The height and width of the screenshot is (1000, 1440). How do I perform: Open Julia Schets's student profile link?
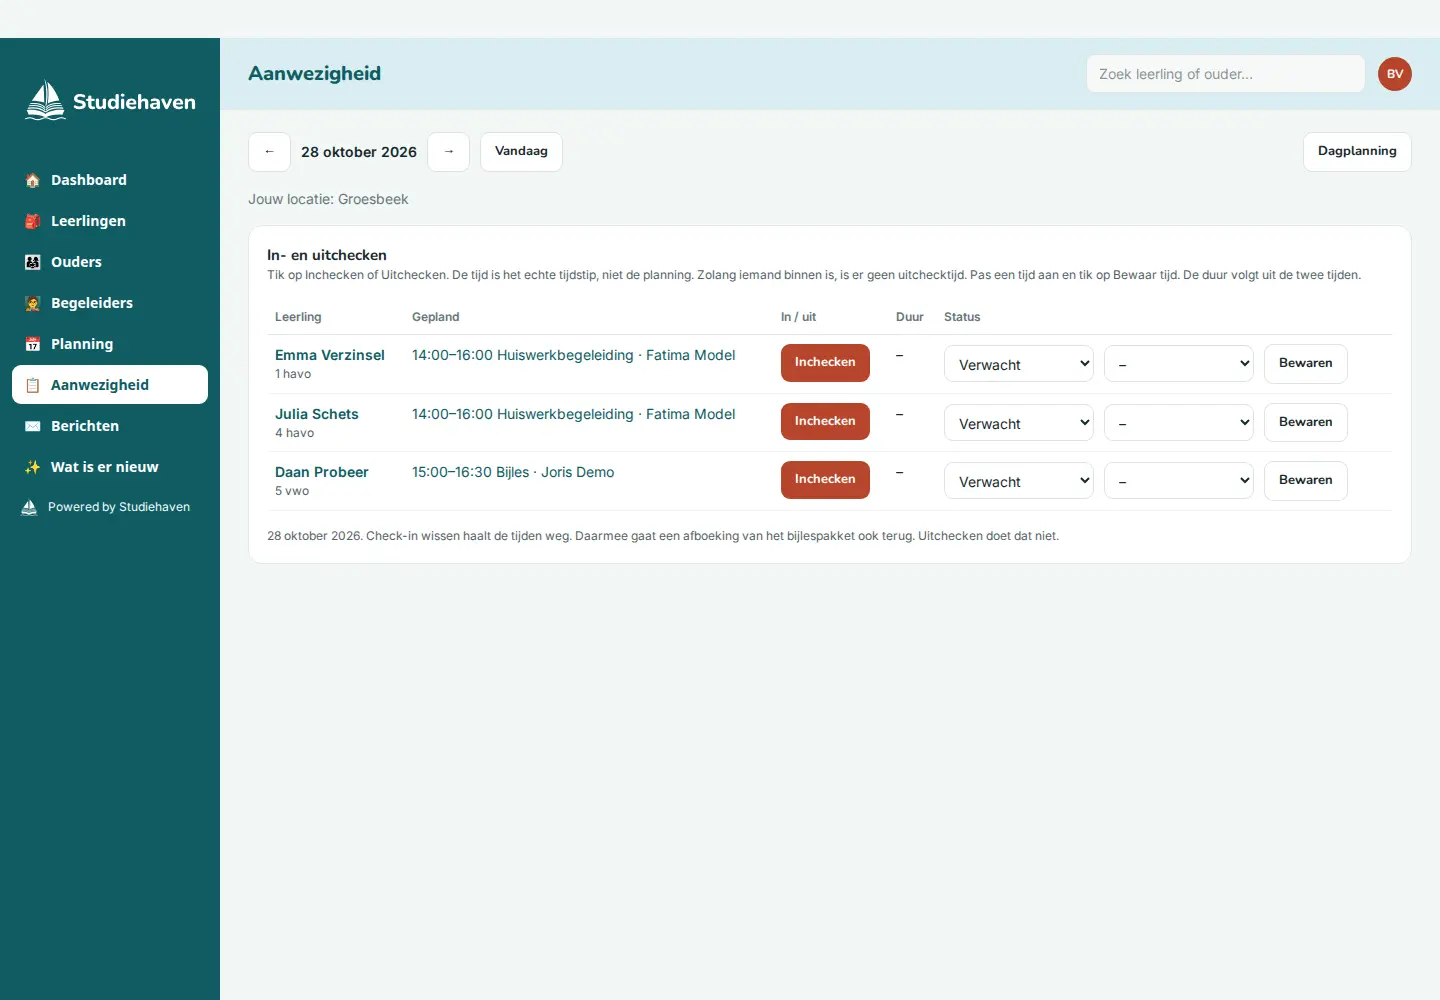click(317, 414)
